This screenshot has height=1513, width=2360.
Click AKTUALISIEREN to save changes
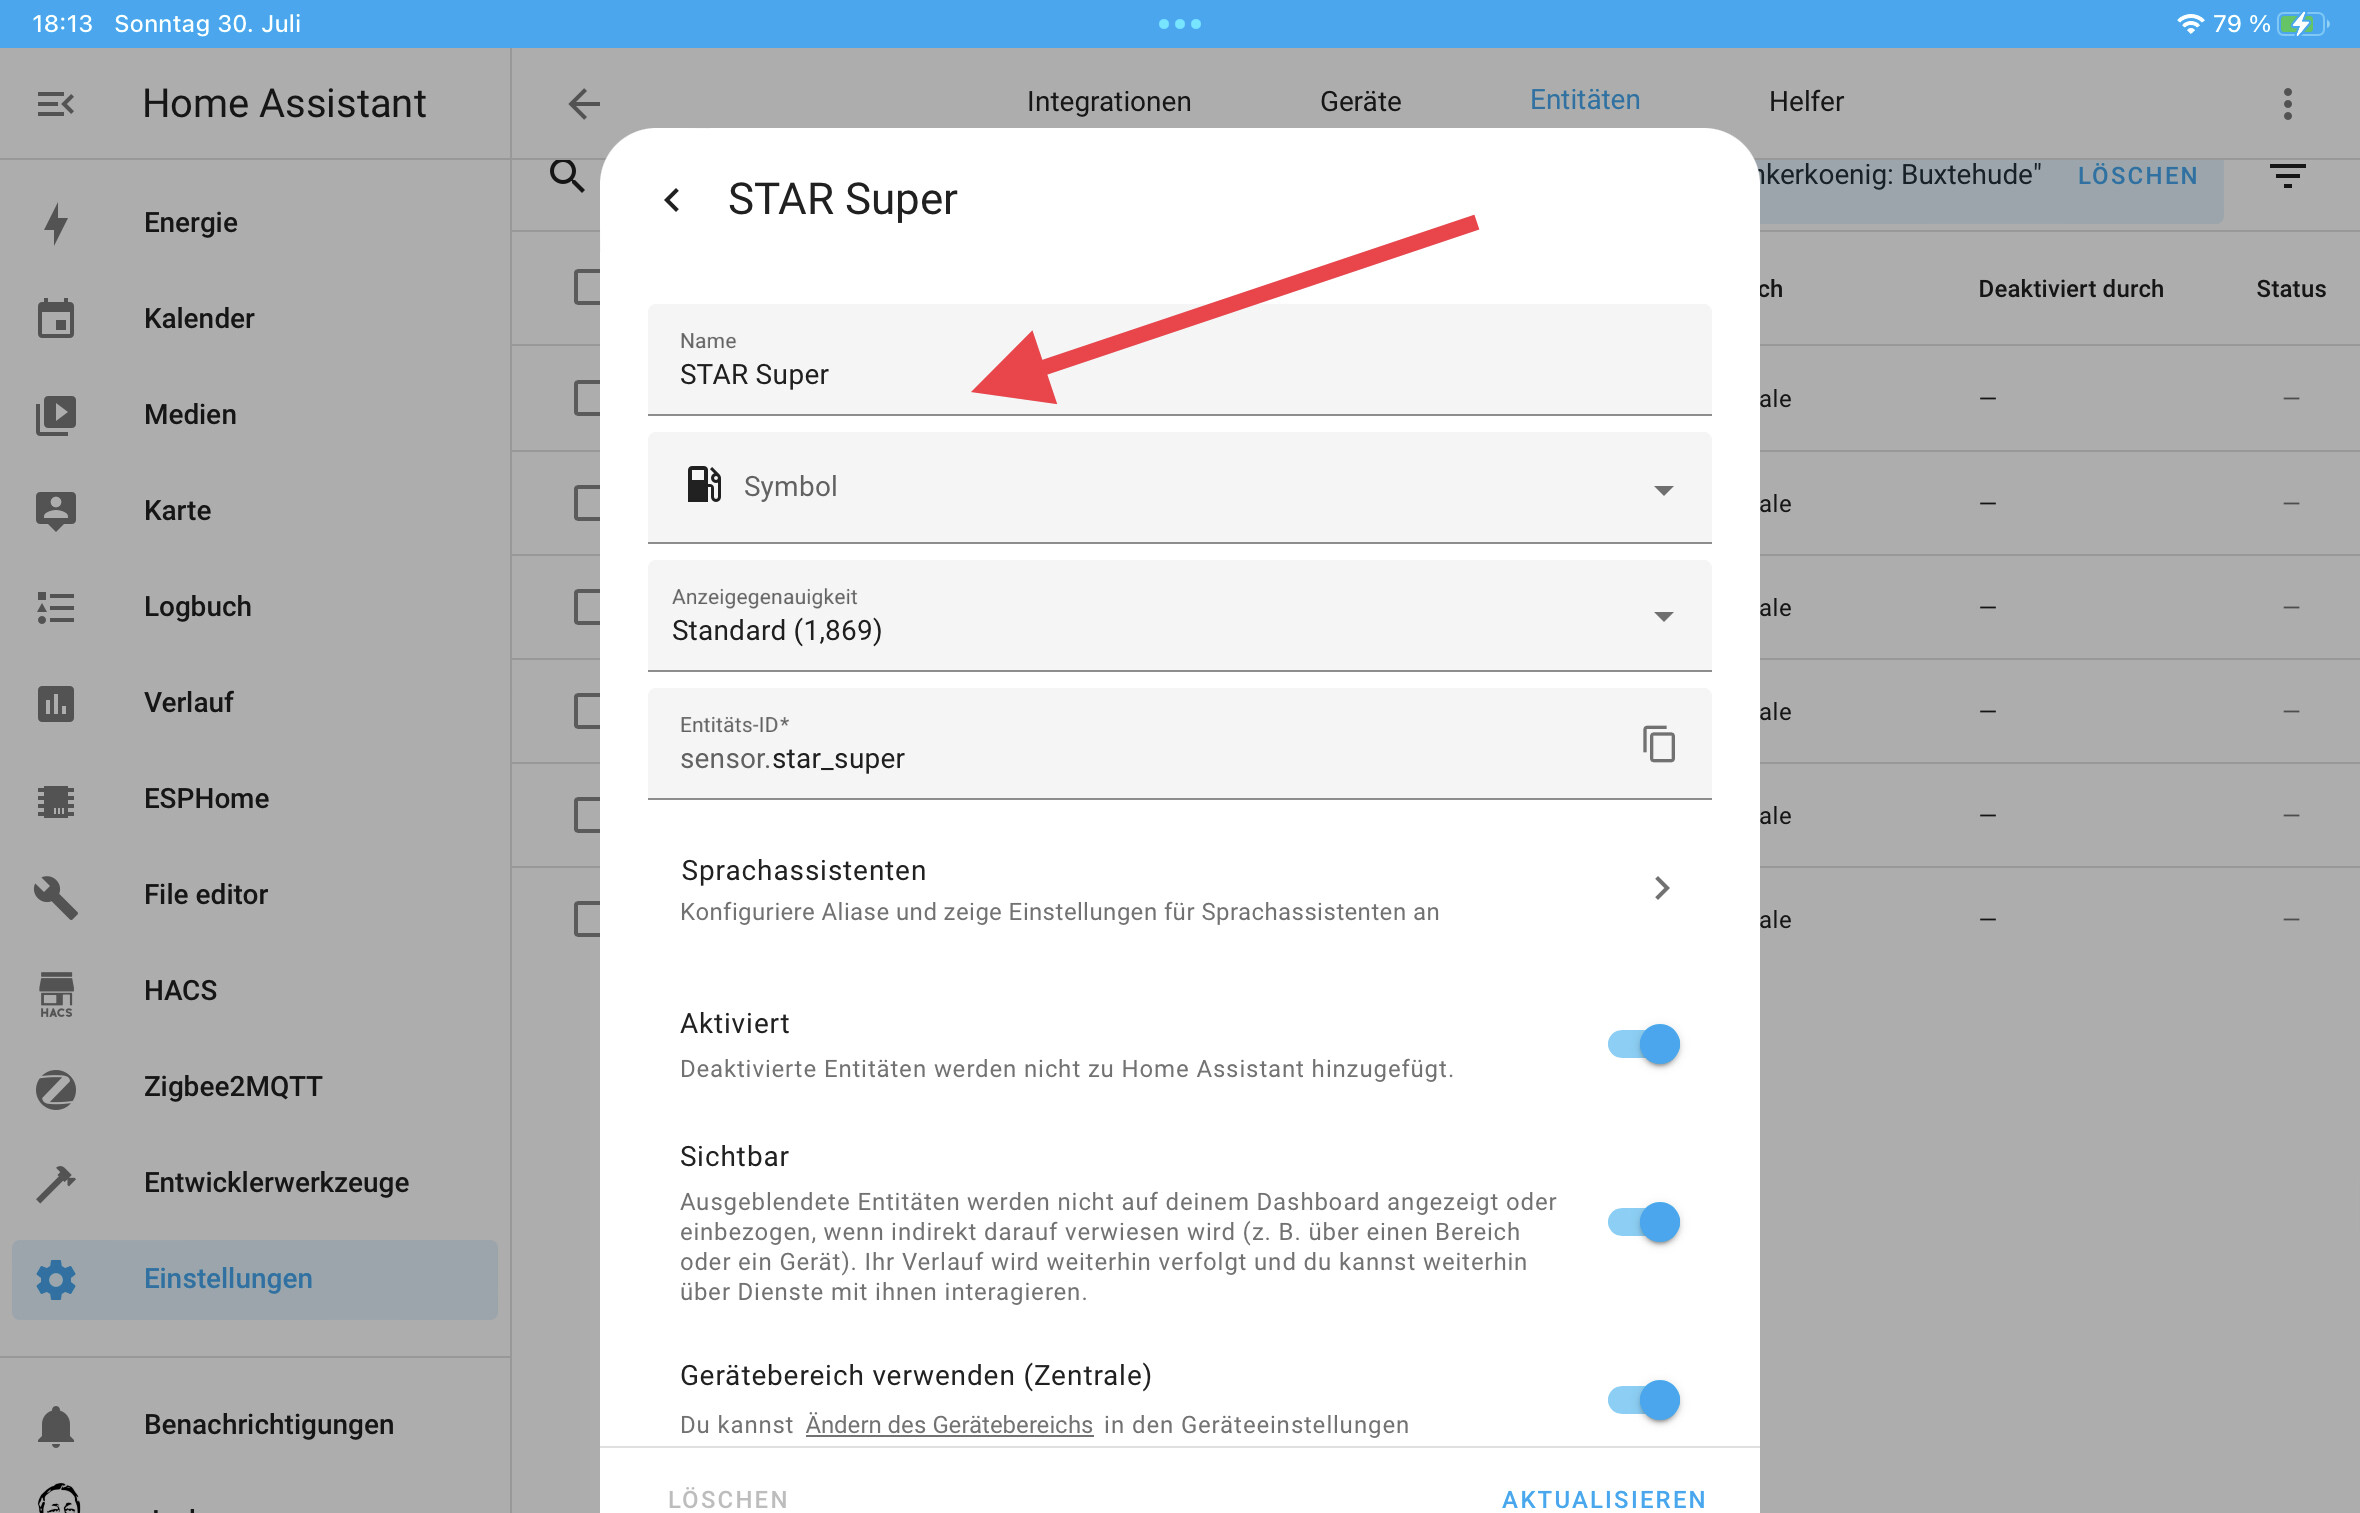(x=1604, y=1498)
